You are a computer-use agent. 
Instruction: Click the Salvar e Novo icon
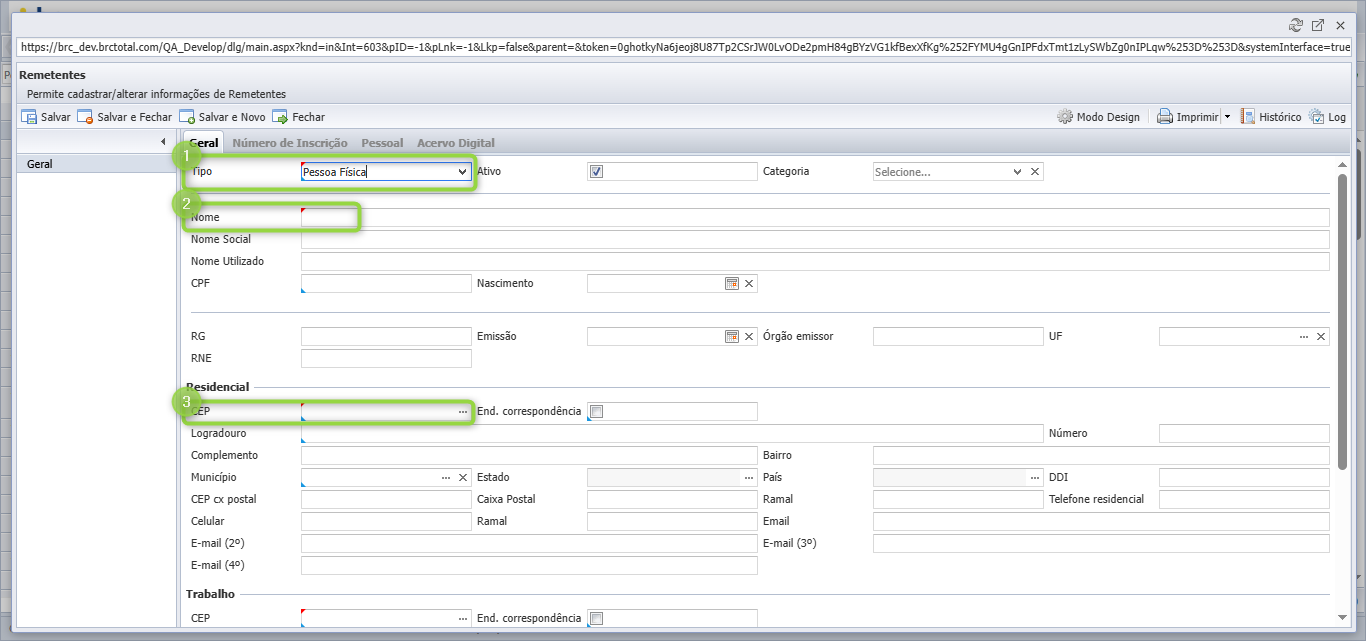[187, 117]
